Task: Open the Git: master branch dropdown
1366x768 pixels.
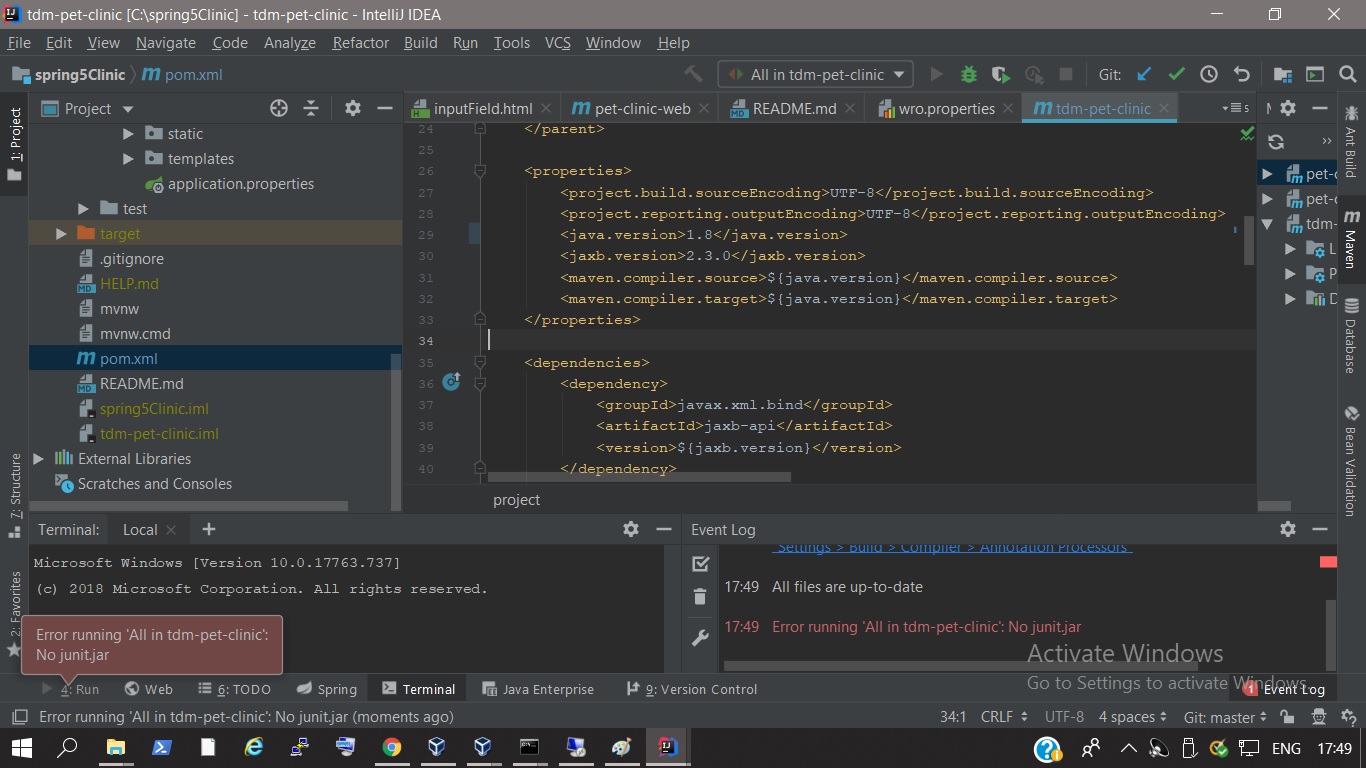Action: pos(1225,717)
